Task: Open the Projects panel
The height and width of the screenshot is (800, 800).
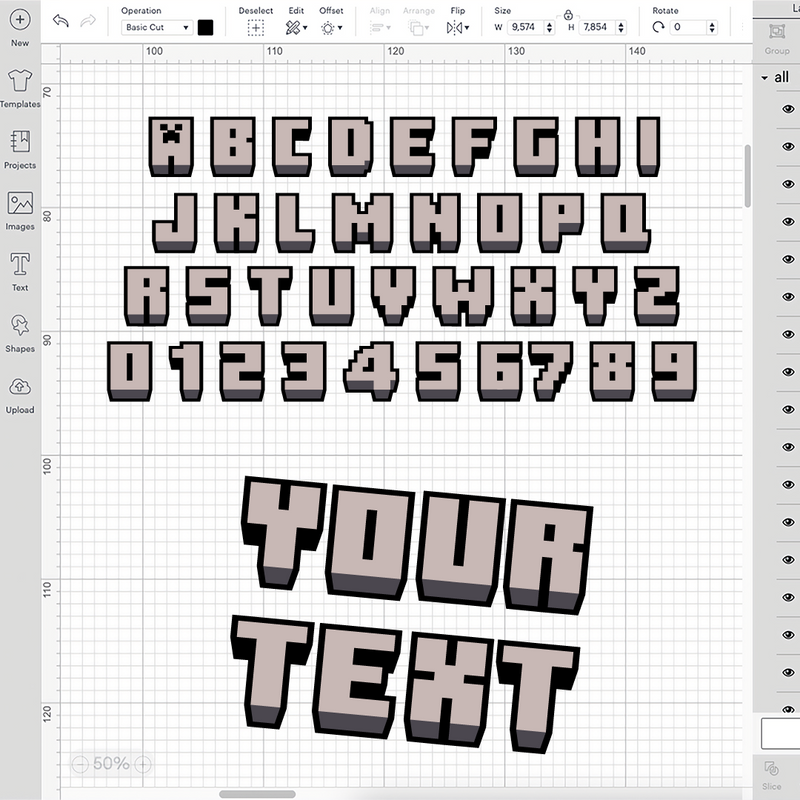Action: tap(22, 145)
